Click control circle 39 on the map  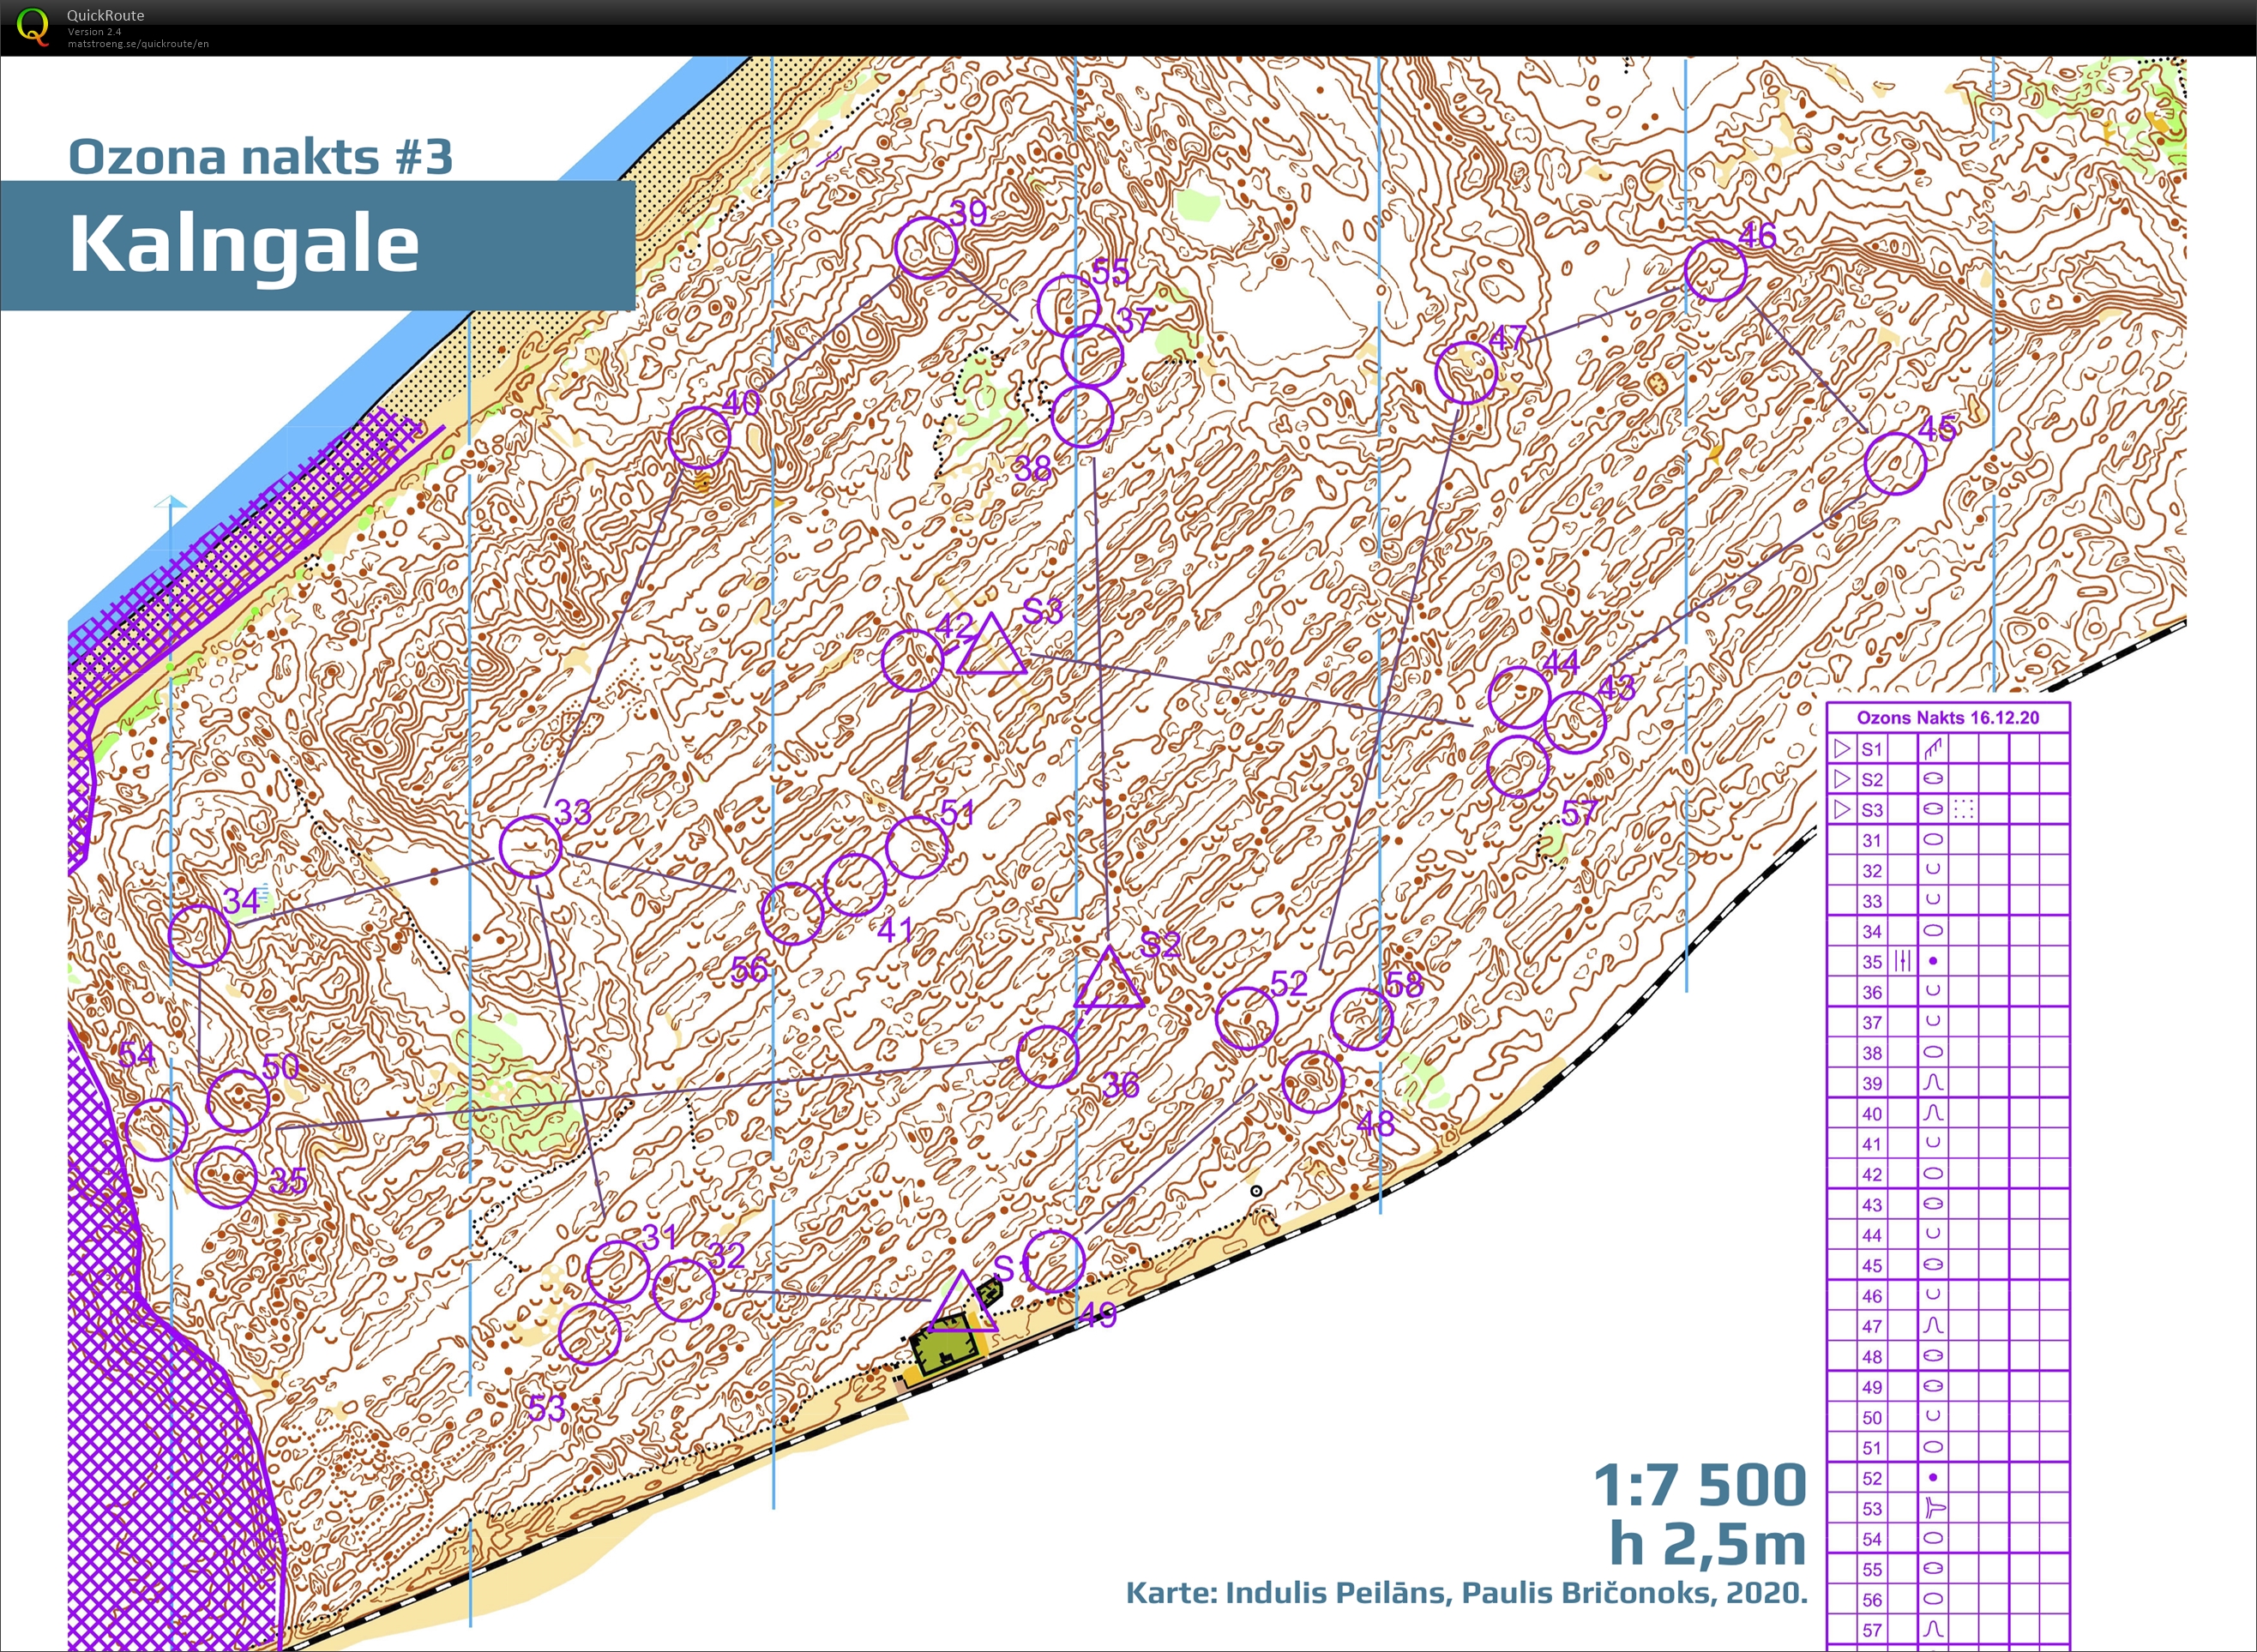(925, 248)
